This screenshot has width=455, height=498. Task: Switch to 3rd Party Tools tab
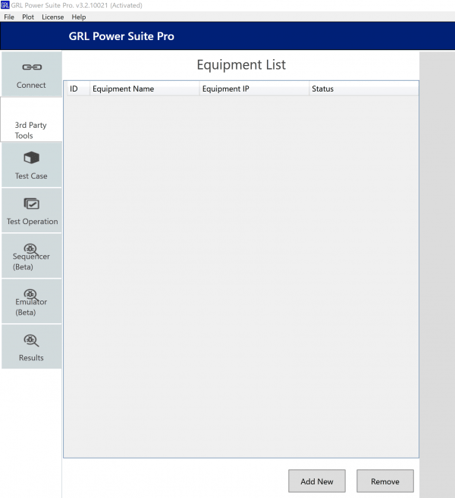31,119
